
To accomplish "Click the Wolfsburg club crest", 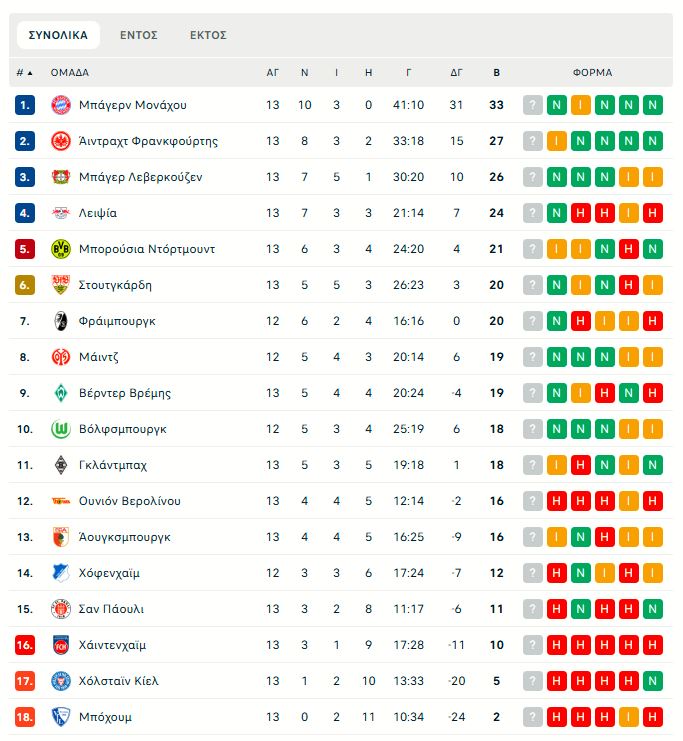I will [x=61, y=429].
